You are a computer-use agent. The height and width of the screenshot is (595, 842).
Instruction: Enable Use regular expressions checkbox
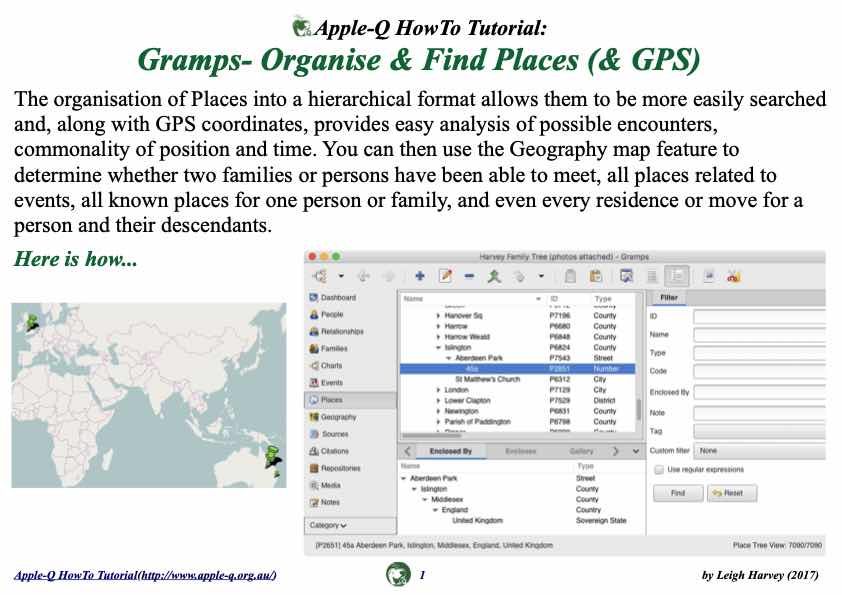pyautogui.click(x=659, y=470)
